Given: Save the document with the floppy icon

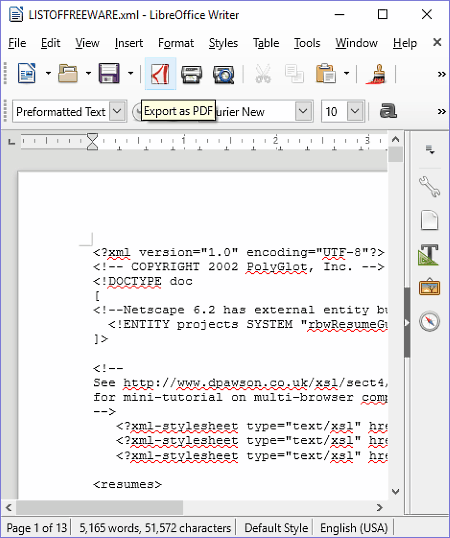Looking at the screenshot, I should (x=109, y=73).
